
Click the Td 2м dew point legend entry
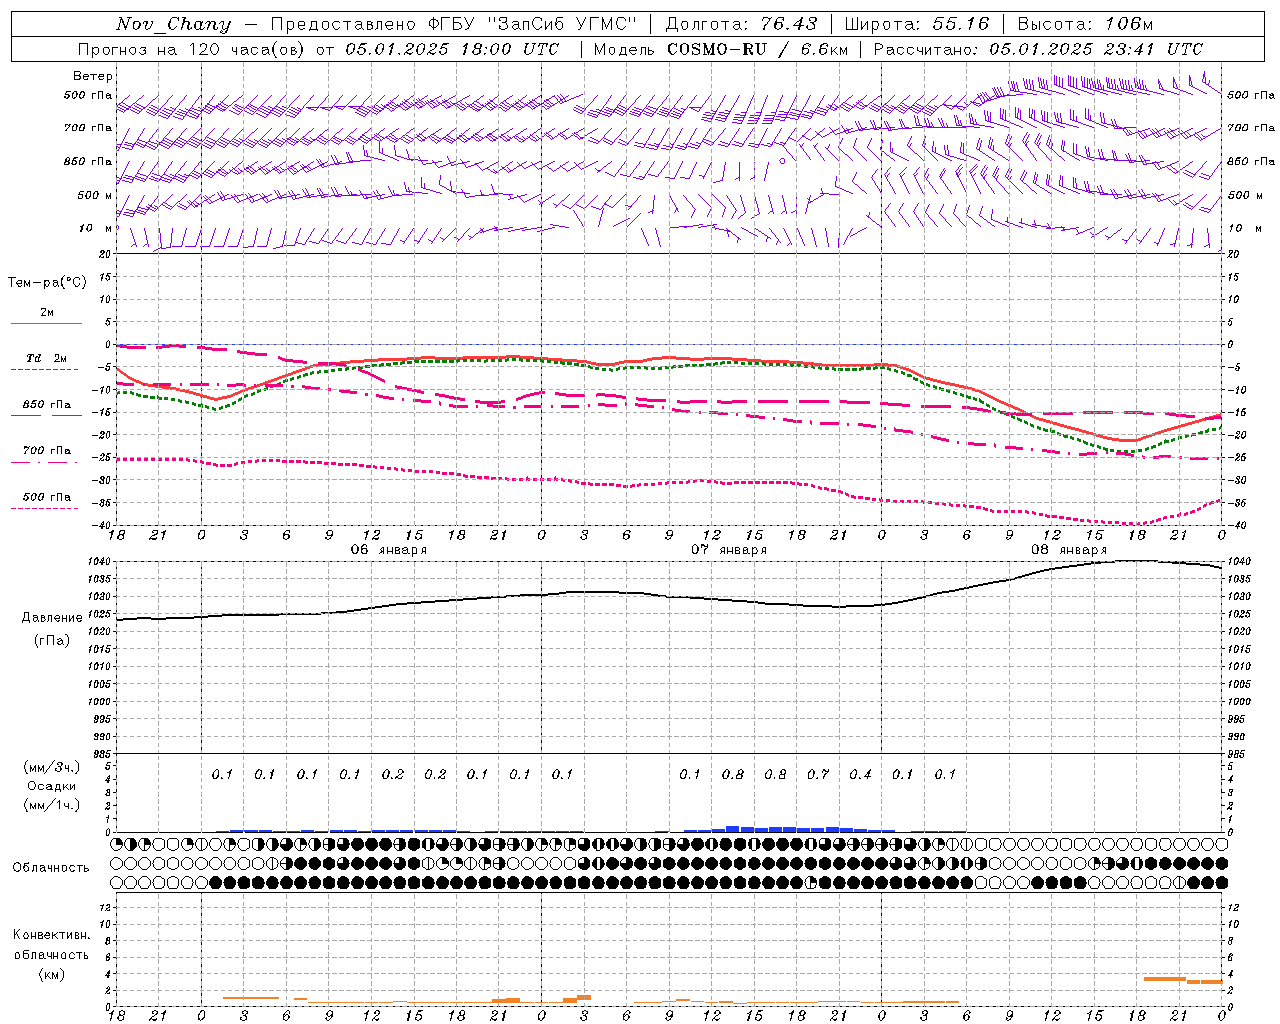point(46,358)
